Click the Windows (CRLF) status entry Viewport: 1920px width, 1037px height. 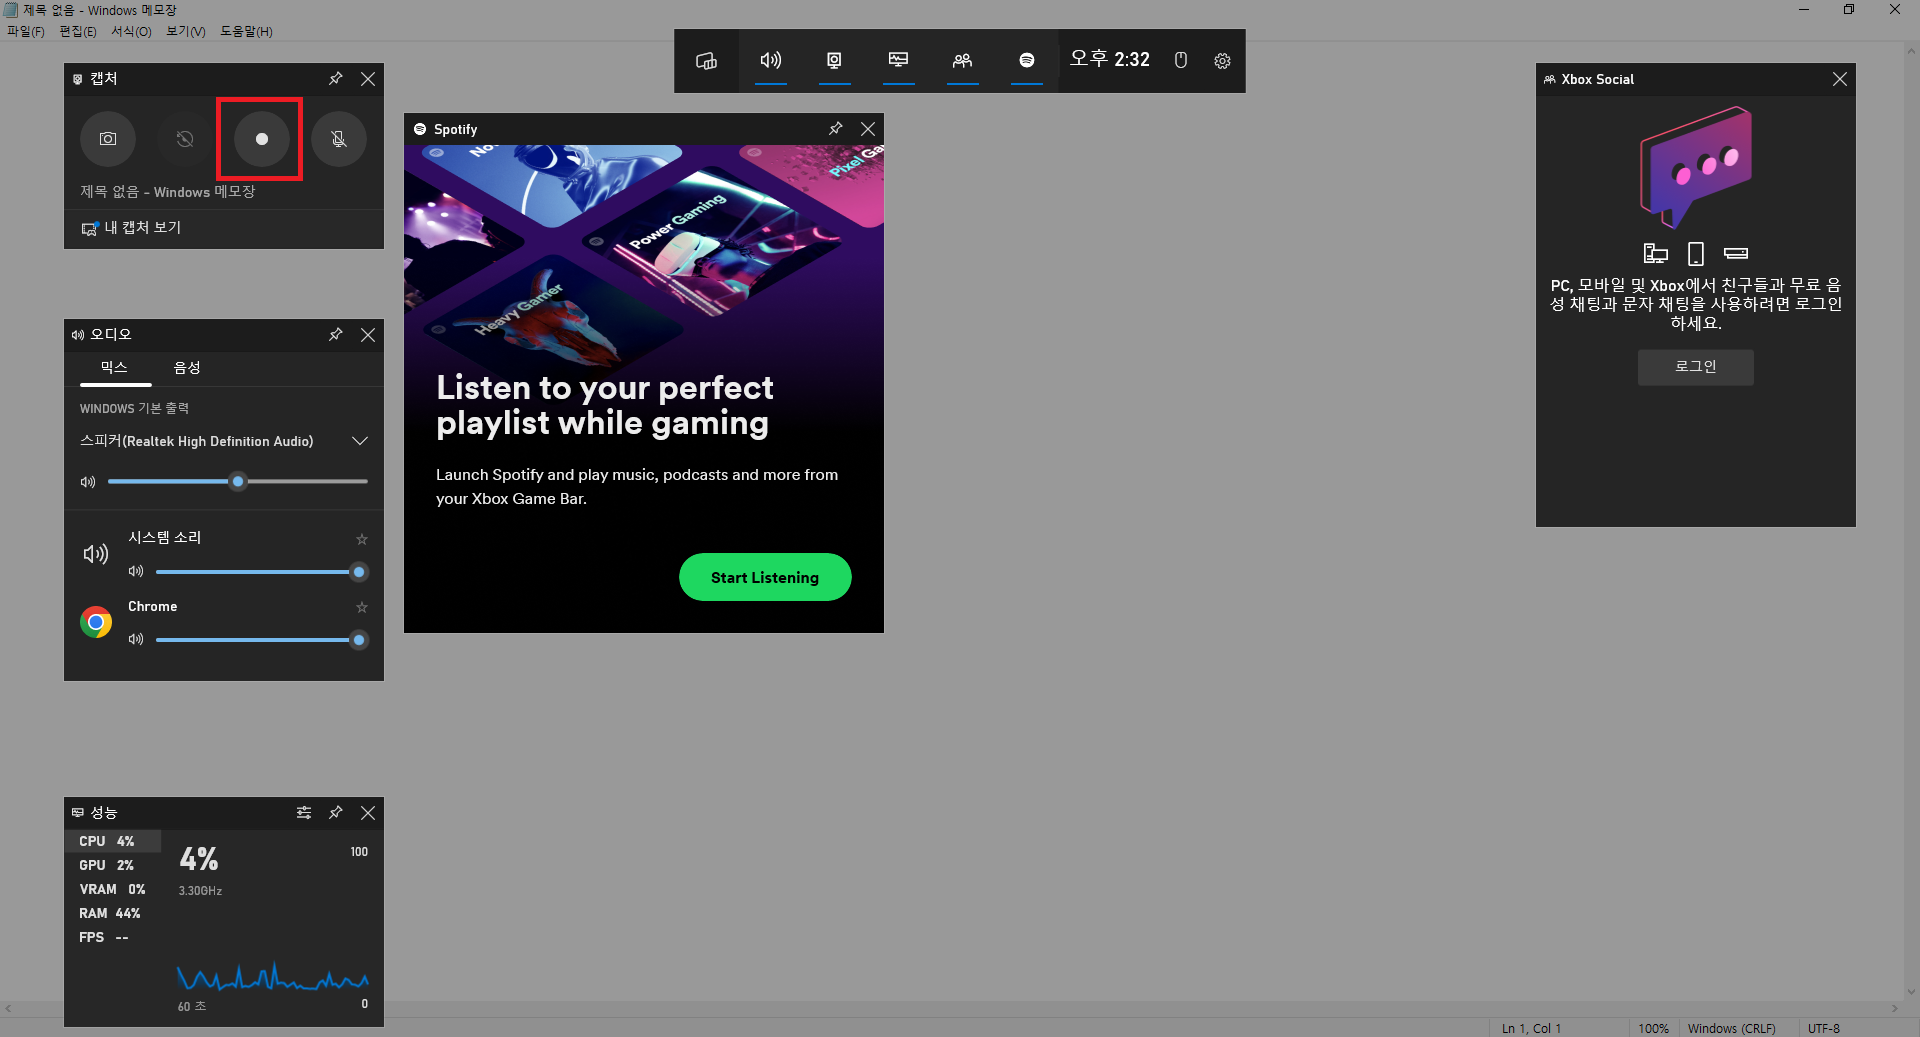pyautogui.click(x=1732, y=1028)
